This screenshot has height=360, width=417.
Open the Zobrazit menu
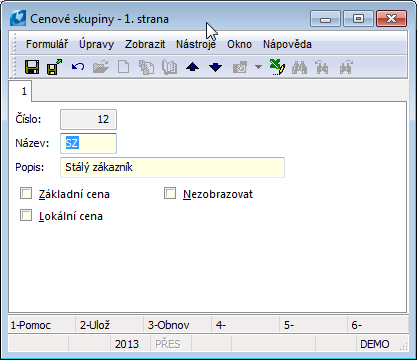pos(145,44)
